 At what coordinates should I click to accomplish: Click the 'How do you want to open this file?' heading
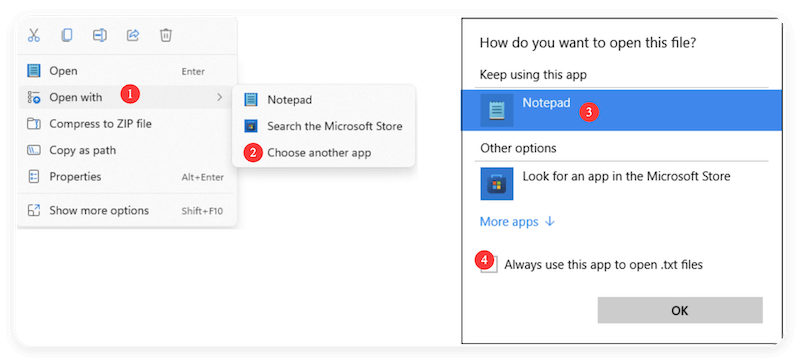coord(588,43)
